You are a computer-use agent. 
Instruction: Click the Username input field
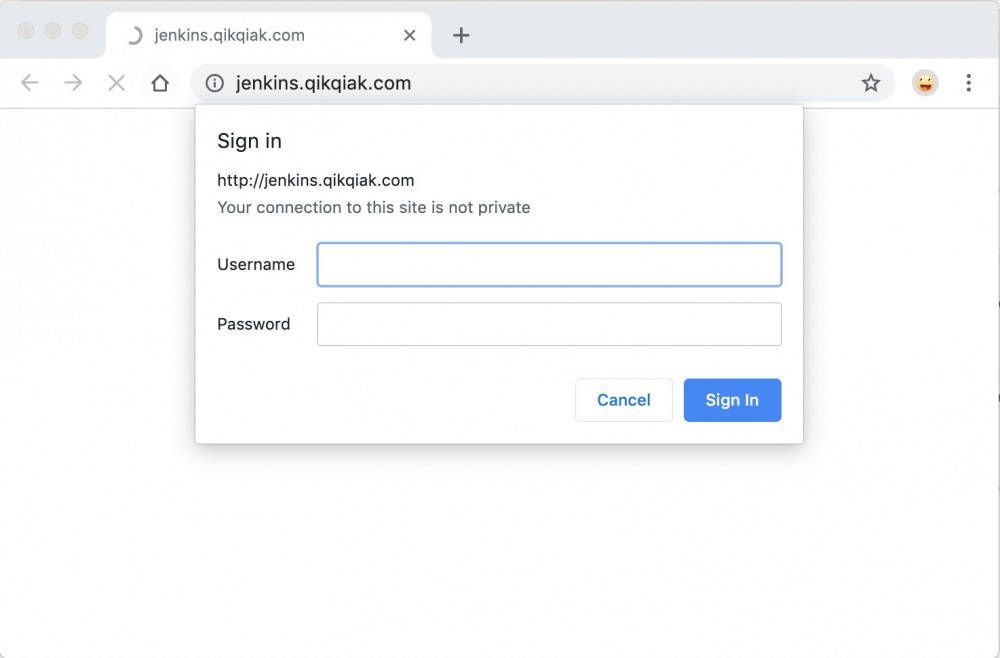(x=549, y=265)
